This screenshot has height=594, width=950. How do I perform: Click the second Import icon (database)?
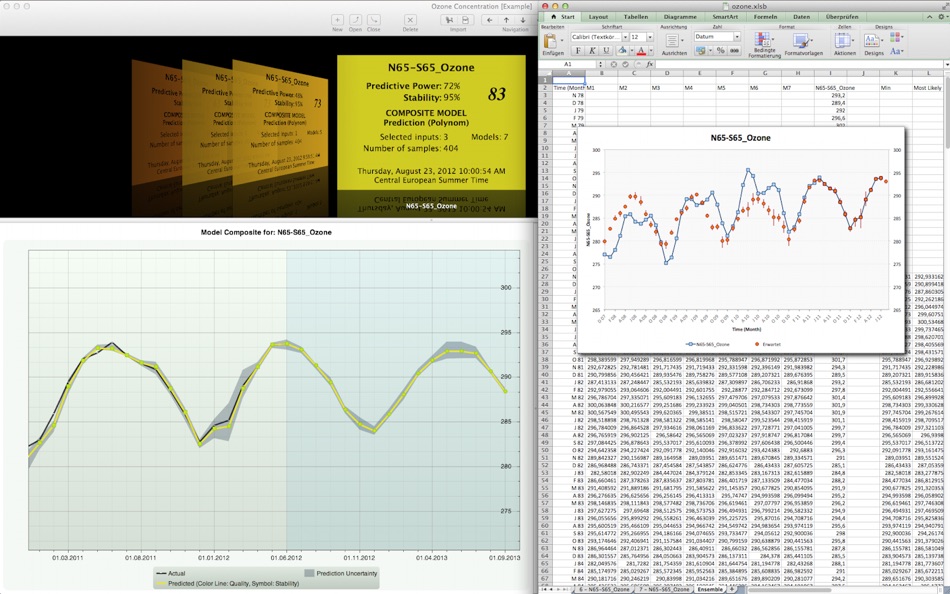point(465,20)
